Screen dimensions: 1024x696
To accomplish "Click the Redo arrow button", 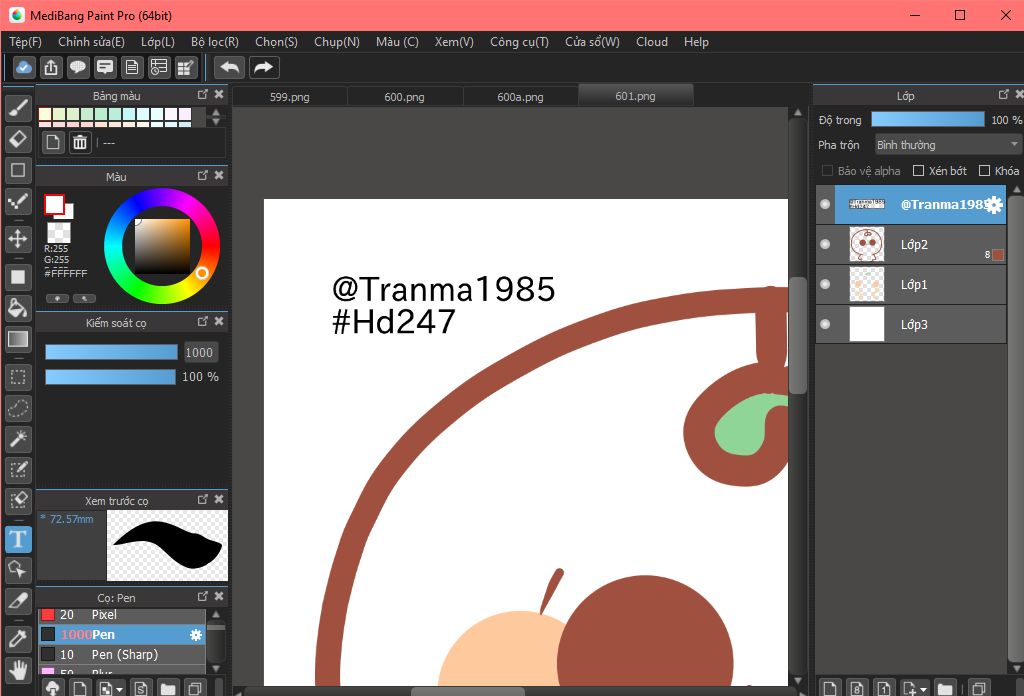I will point(263,67).
